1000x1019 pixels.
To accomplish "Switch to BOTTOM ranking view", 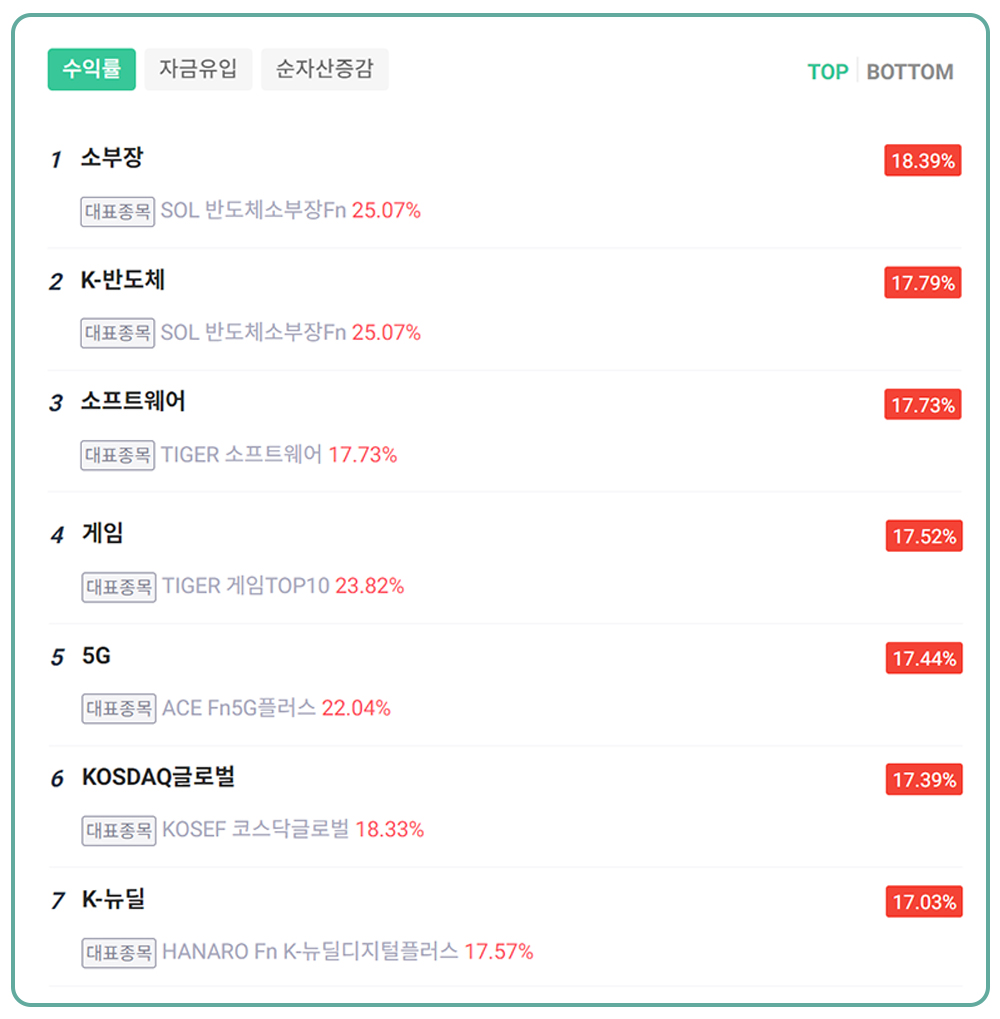I will [909, 72].
